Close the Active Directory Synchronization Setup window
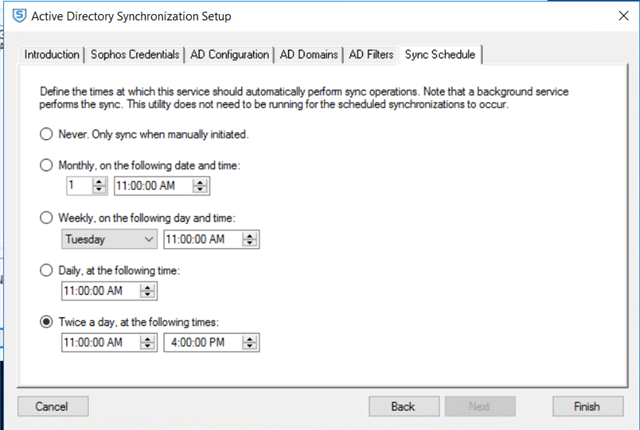The image size is (640, 430). point(623,16)
